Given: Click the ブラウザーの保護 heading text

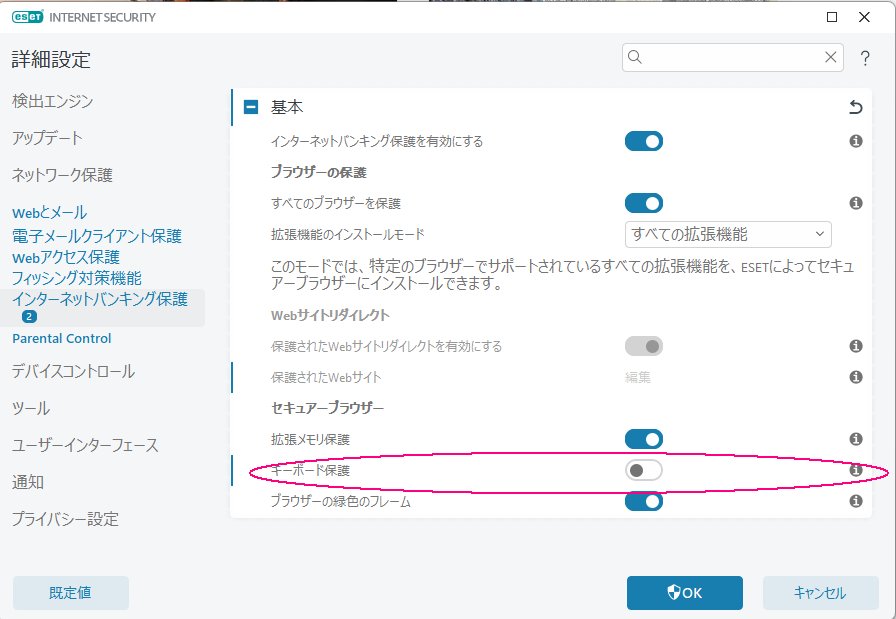Looking at the screenshot, I should [x=319, y=173].
